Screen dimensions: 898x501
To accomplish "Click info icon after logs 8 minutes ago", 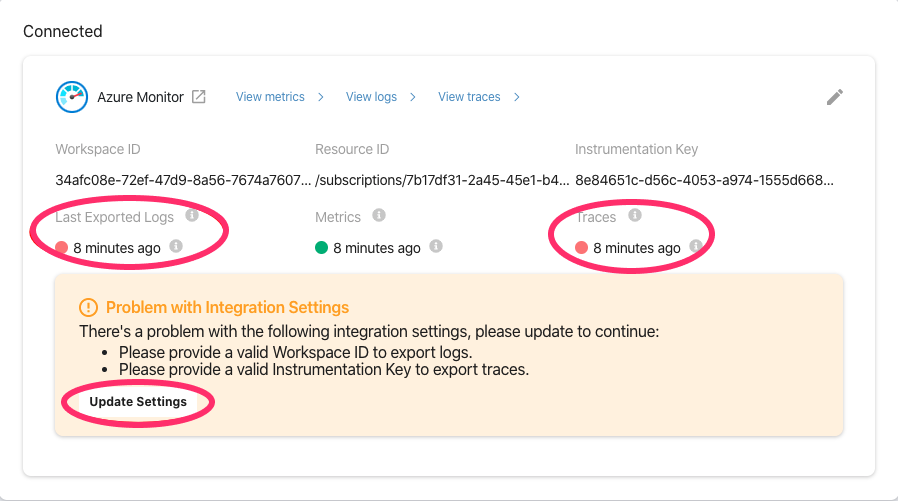I will (176, 246).
